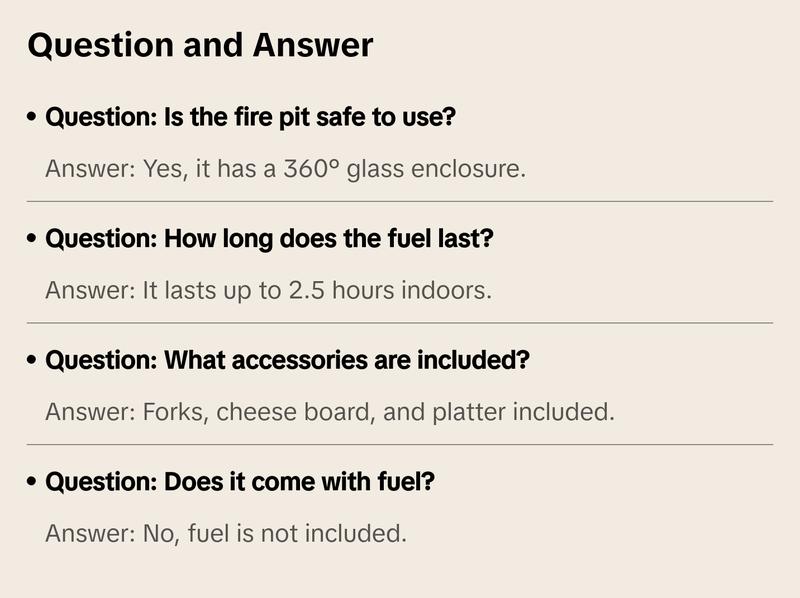Click the bullet before the fire pit safety question
This screenshot has width=800, height=598.
pyautogui.click(x=34, y=117)
